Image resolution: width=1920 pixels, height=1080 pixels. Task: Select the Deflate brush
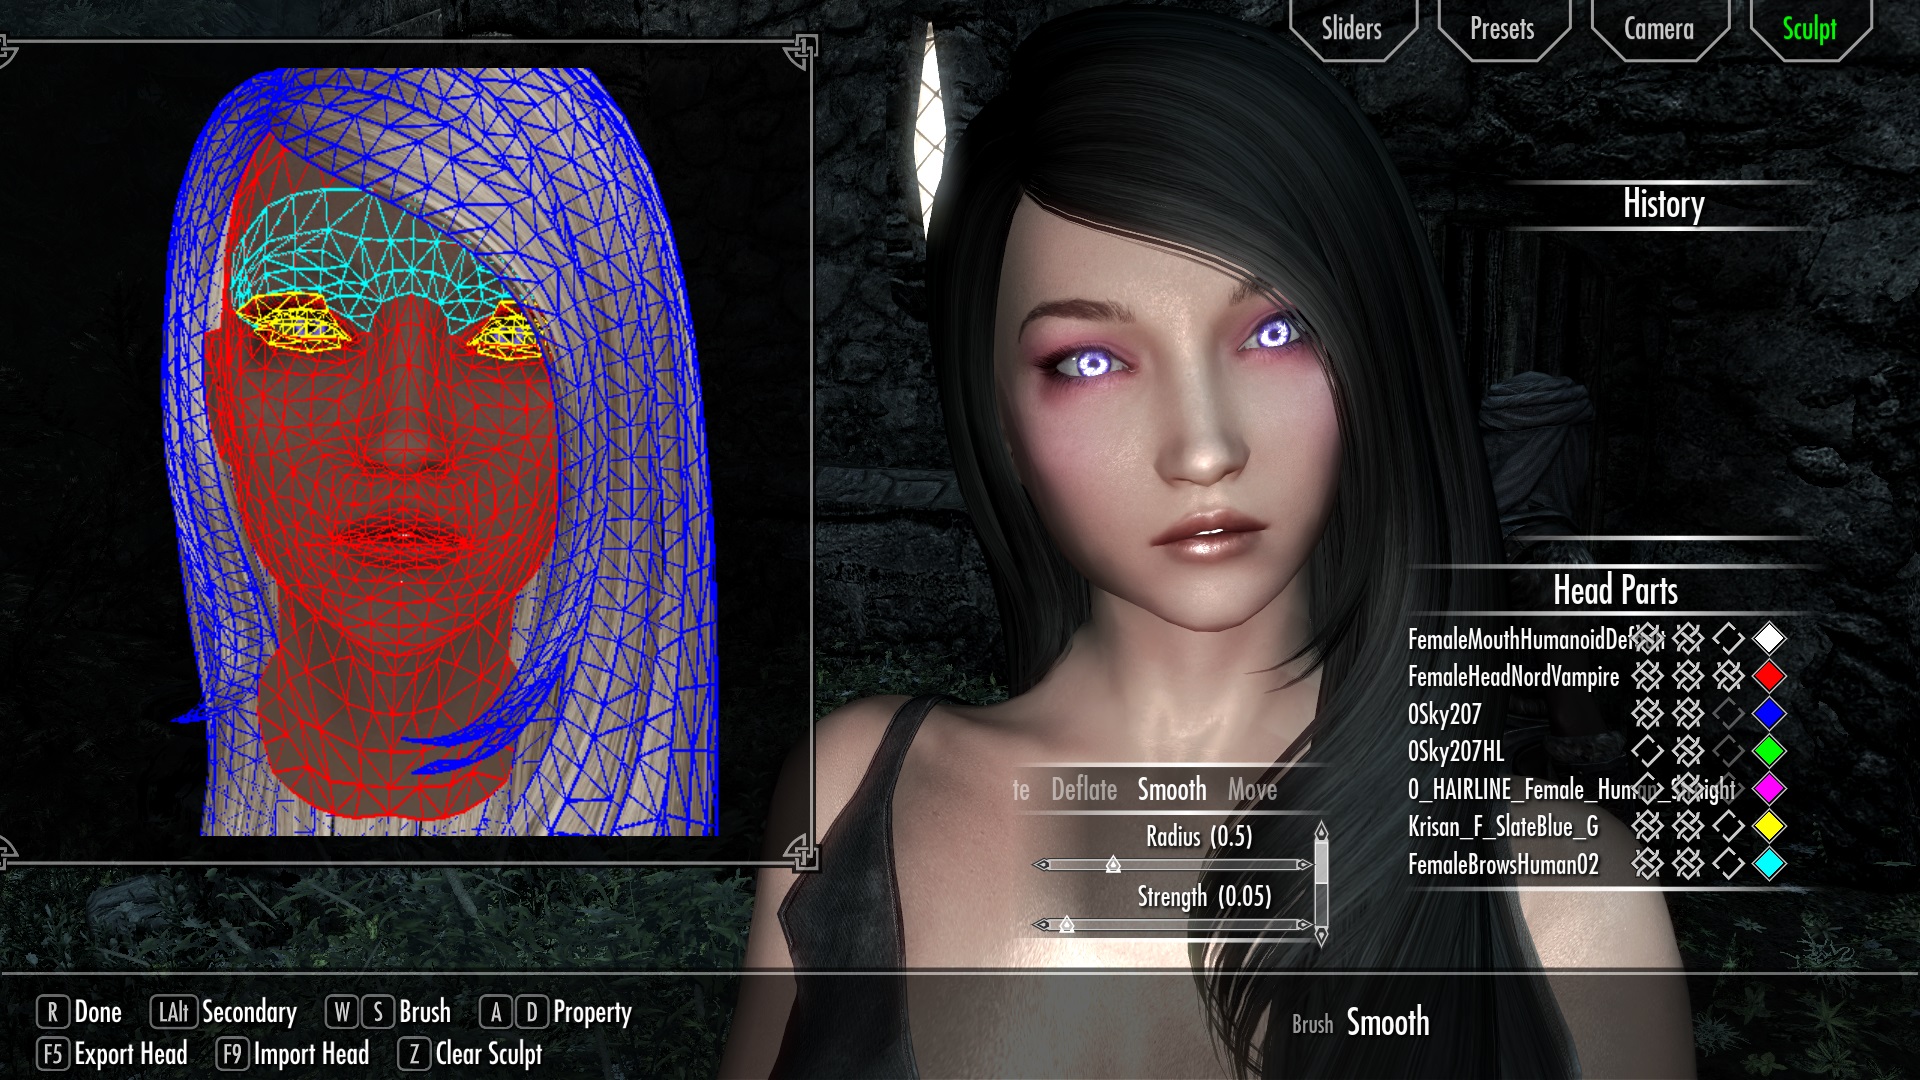(1083, 790)
